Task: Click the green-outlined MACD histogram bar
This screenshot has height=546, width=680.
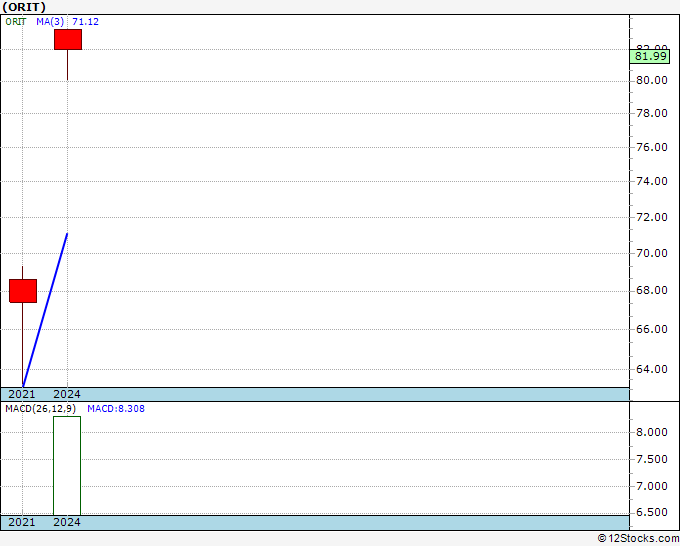Action: click(x=67, y=465)
